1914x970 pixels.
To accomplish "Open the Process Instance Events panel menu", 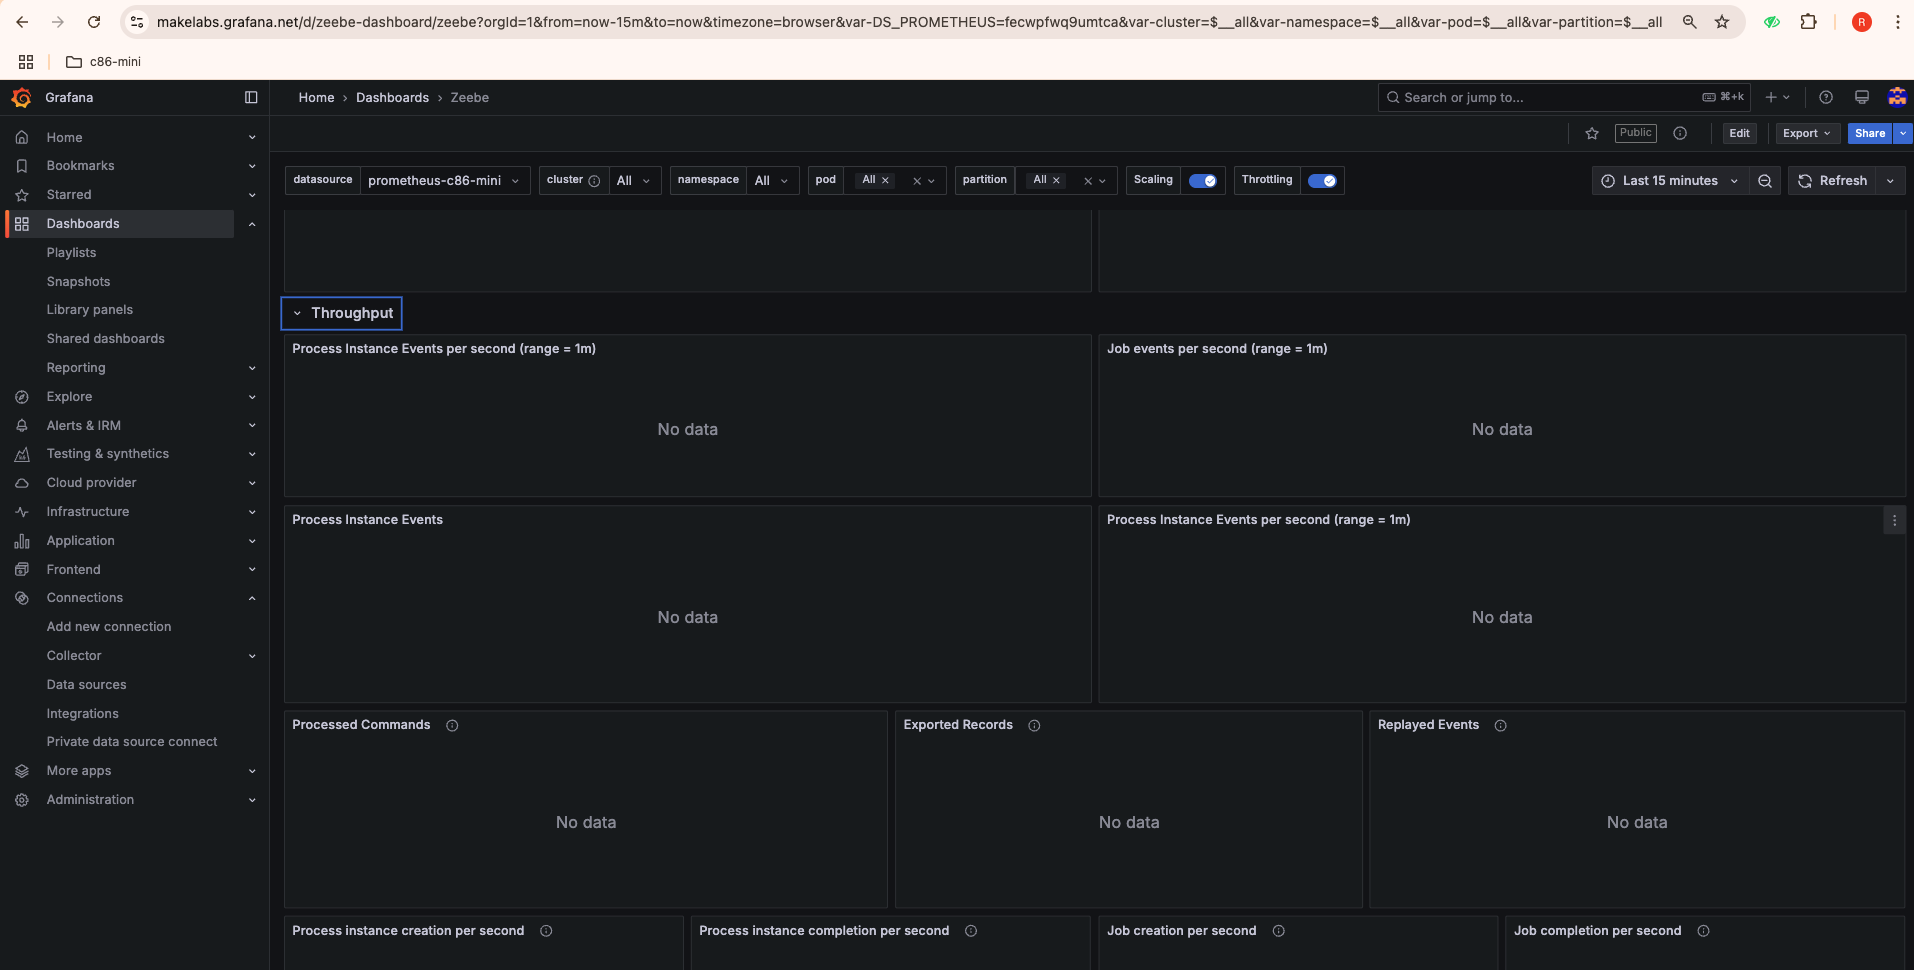I will coord(1078,520).
